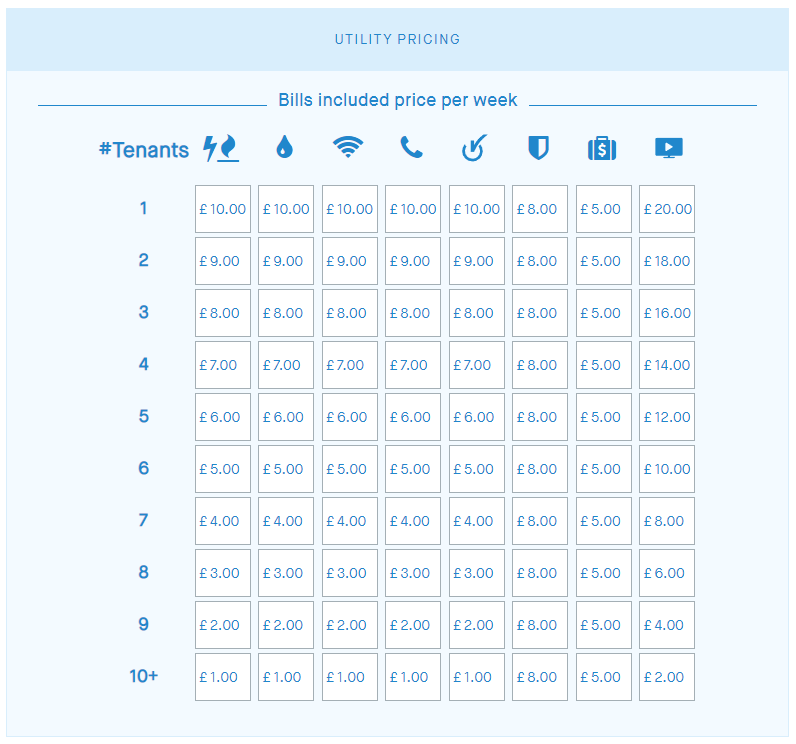796x744 pixels.
Task: Click the TV licence checkmark icon
Action: [474, 149]
